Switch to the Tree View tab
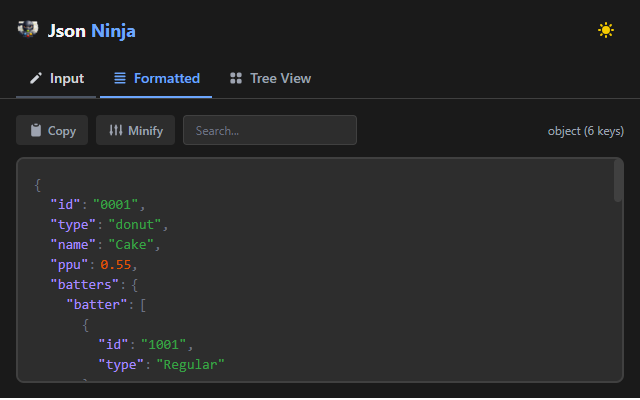Image resolution: width=640 pixels, height=400 pixels. 270,78
